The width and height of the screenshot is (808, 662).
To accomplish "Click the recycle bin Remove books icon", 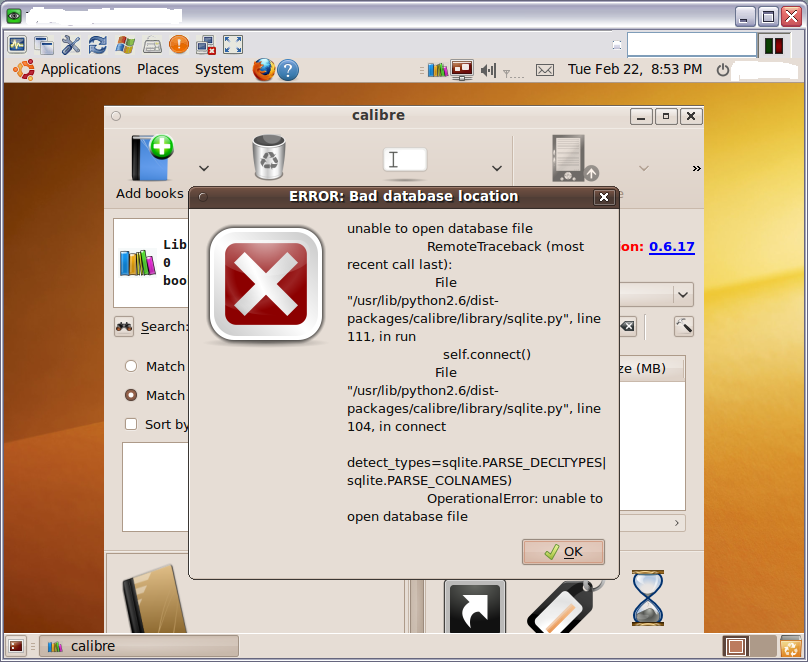I will coord(268,157).
